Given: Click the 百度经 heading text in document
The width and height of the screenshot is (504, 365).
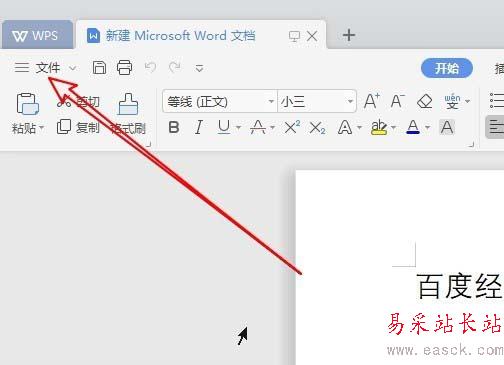Looking at the screenshot, I should pos(459,286).
